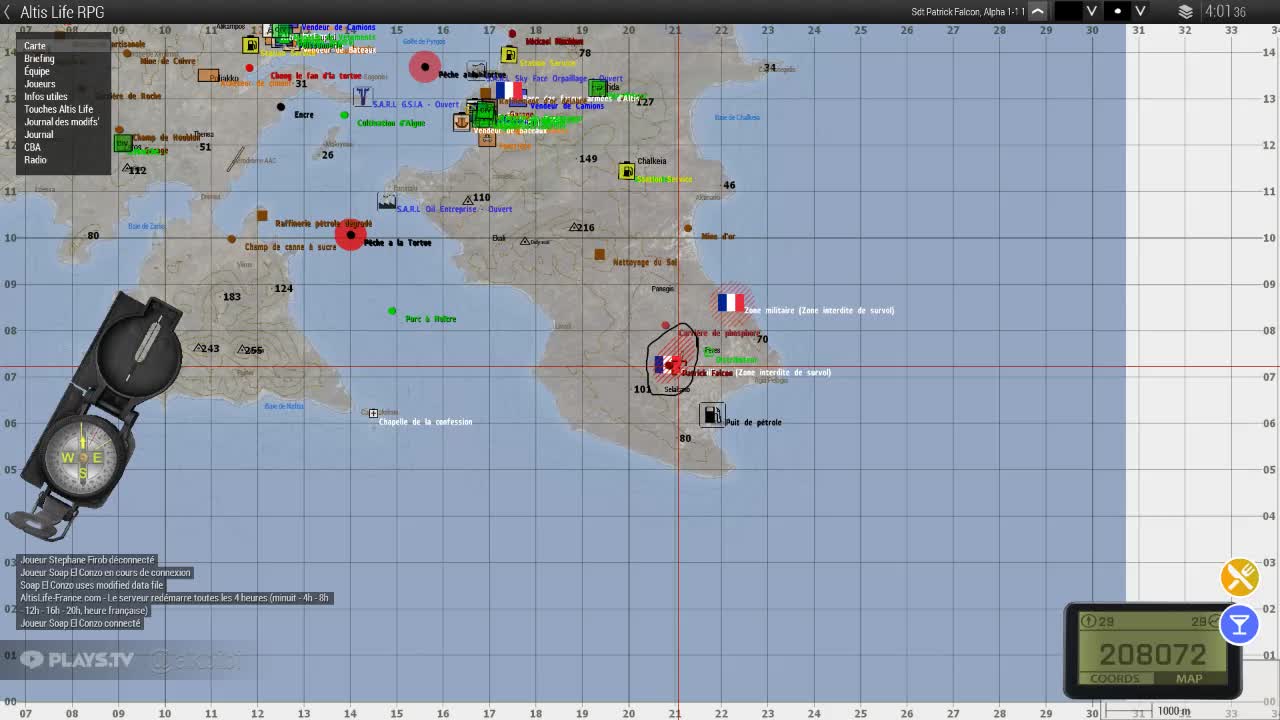
Task: Click the Pêche a la Tortue label
Action: 398,243
